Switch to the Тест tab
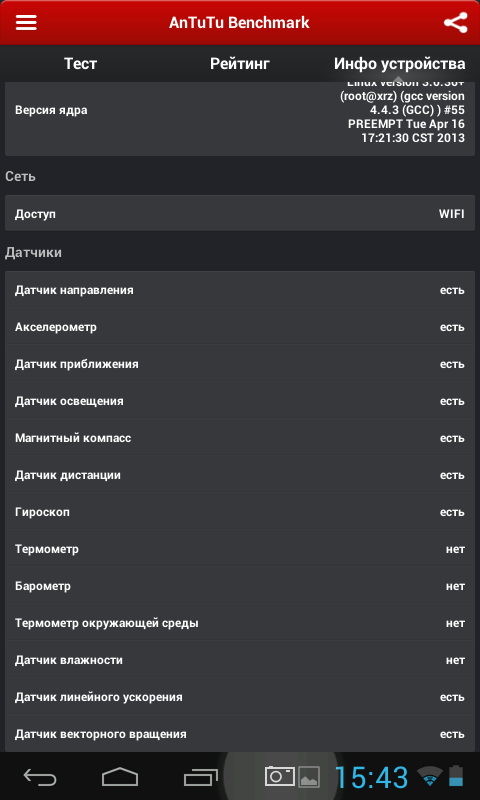Image resolution: width=480 pixels, height=800 pixels. click(80, 64)
